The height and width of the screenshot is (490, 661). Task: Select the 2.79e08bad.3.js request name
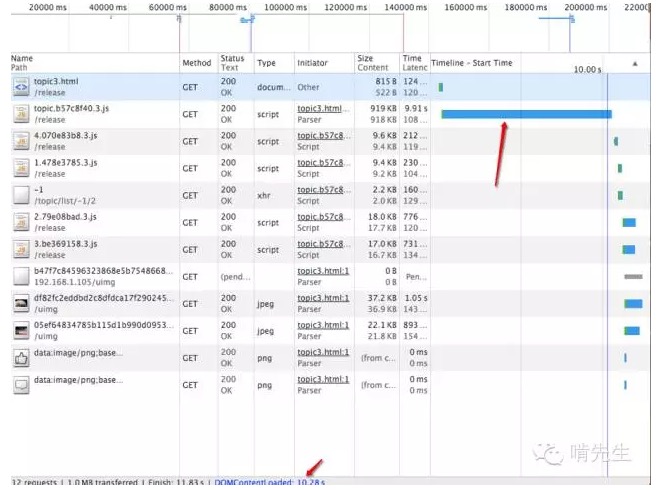pos(65,217)
